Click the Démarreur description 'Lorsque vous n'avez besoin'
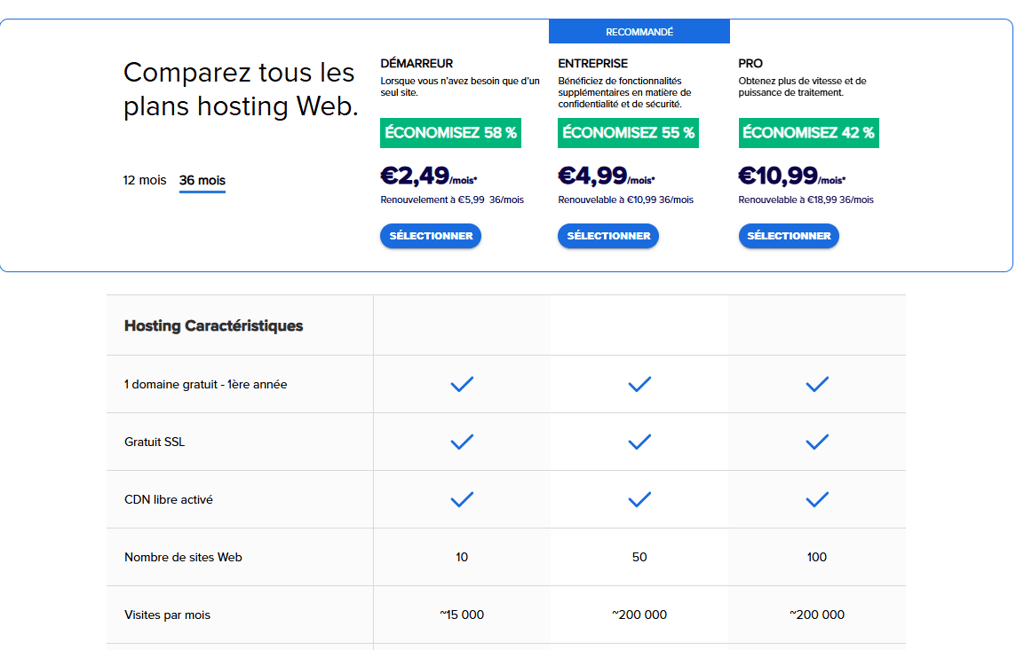 (x=460, y=87)
